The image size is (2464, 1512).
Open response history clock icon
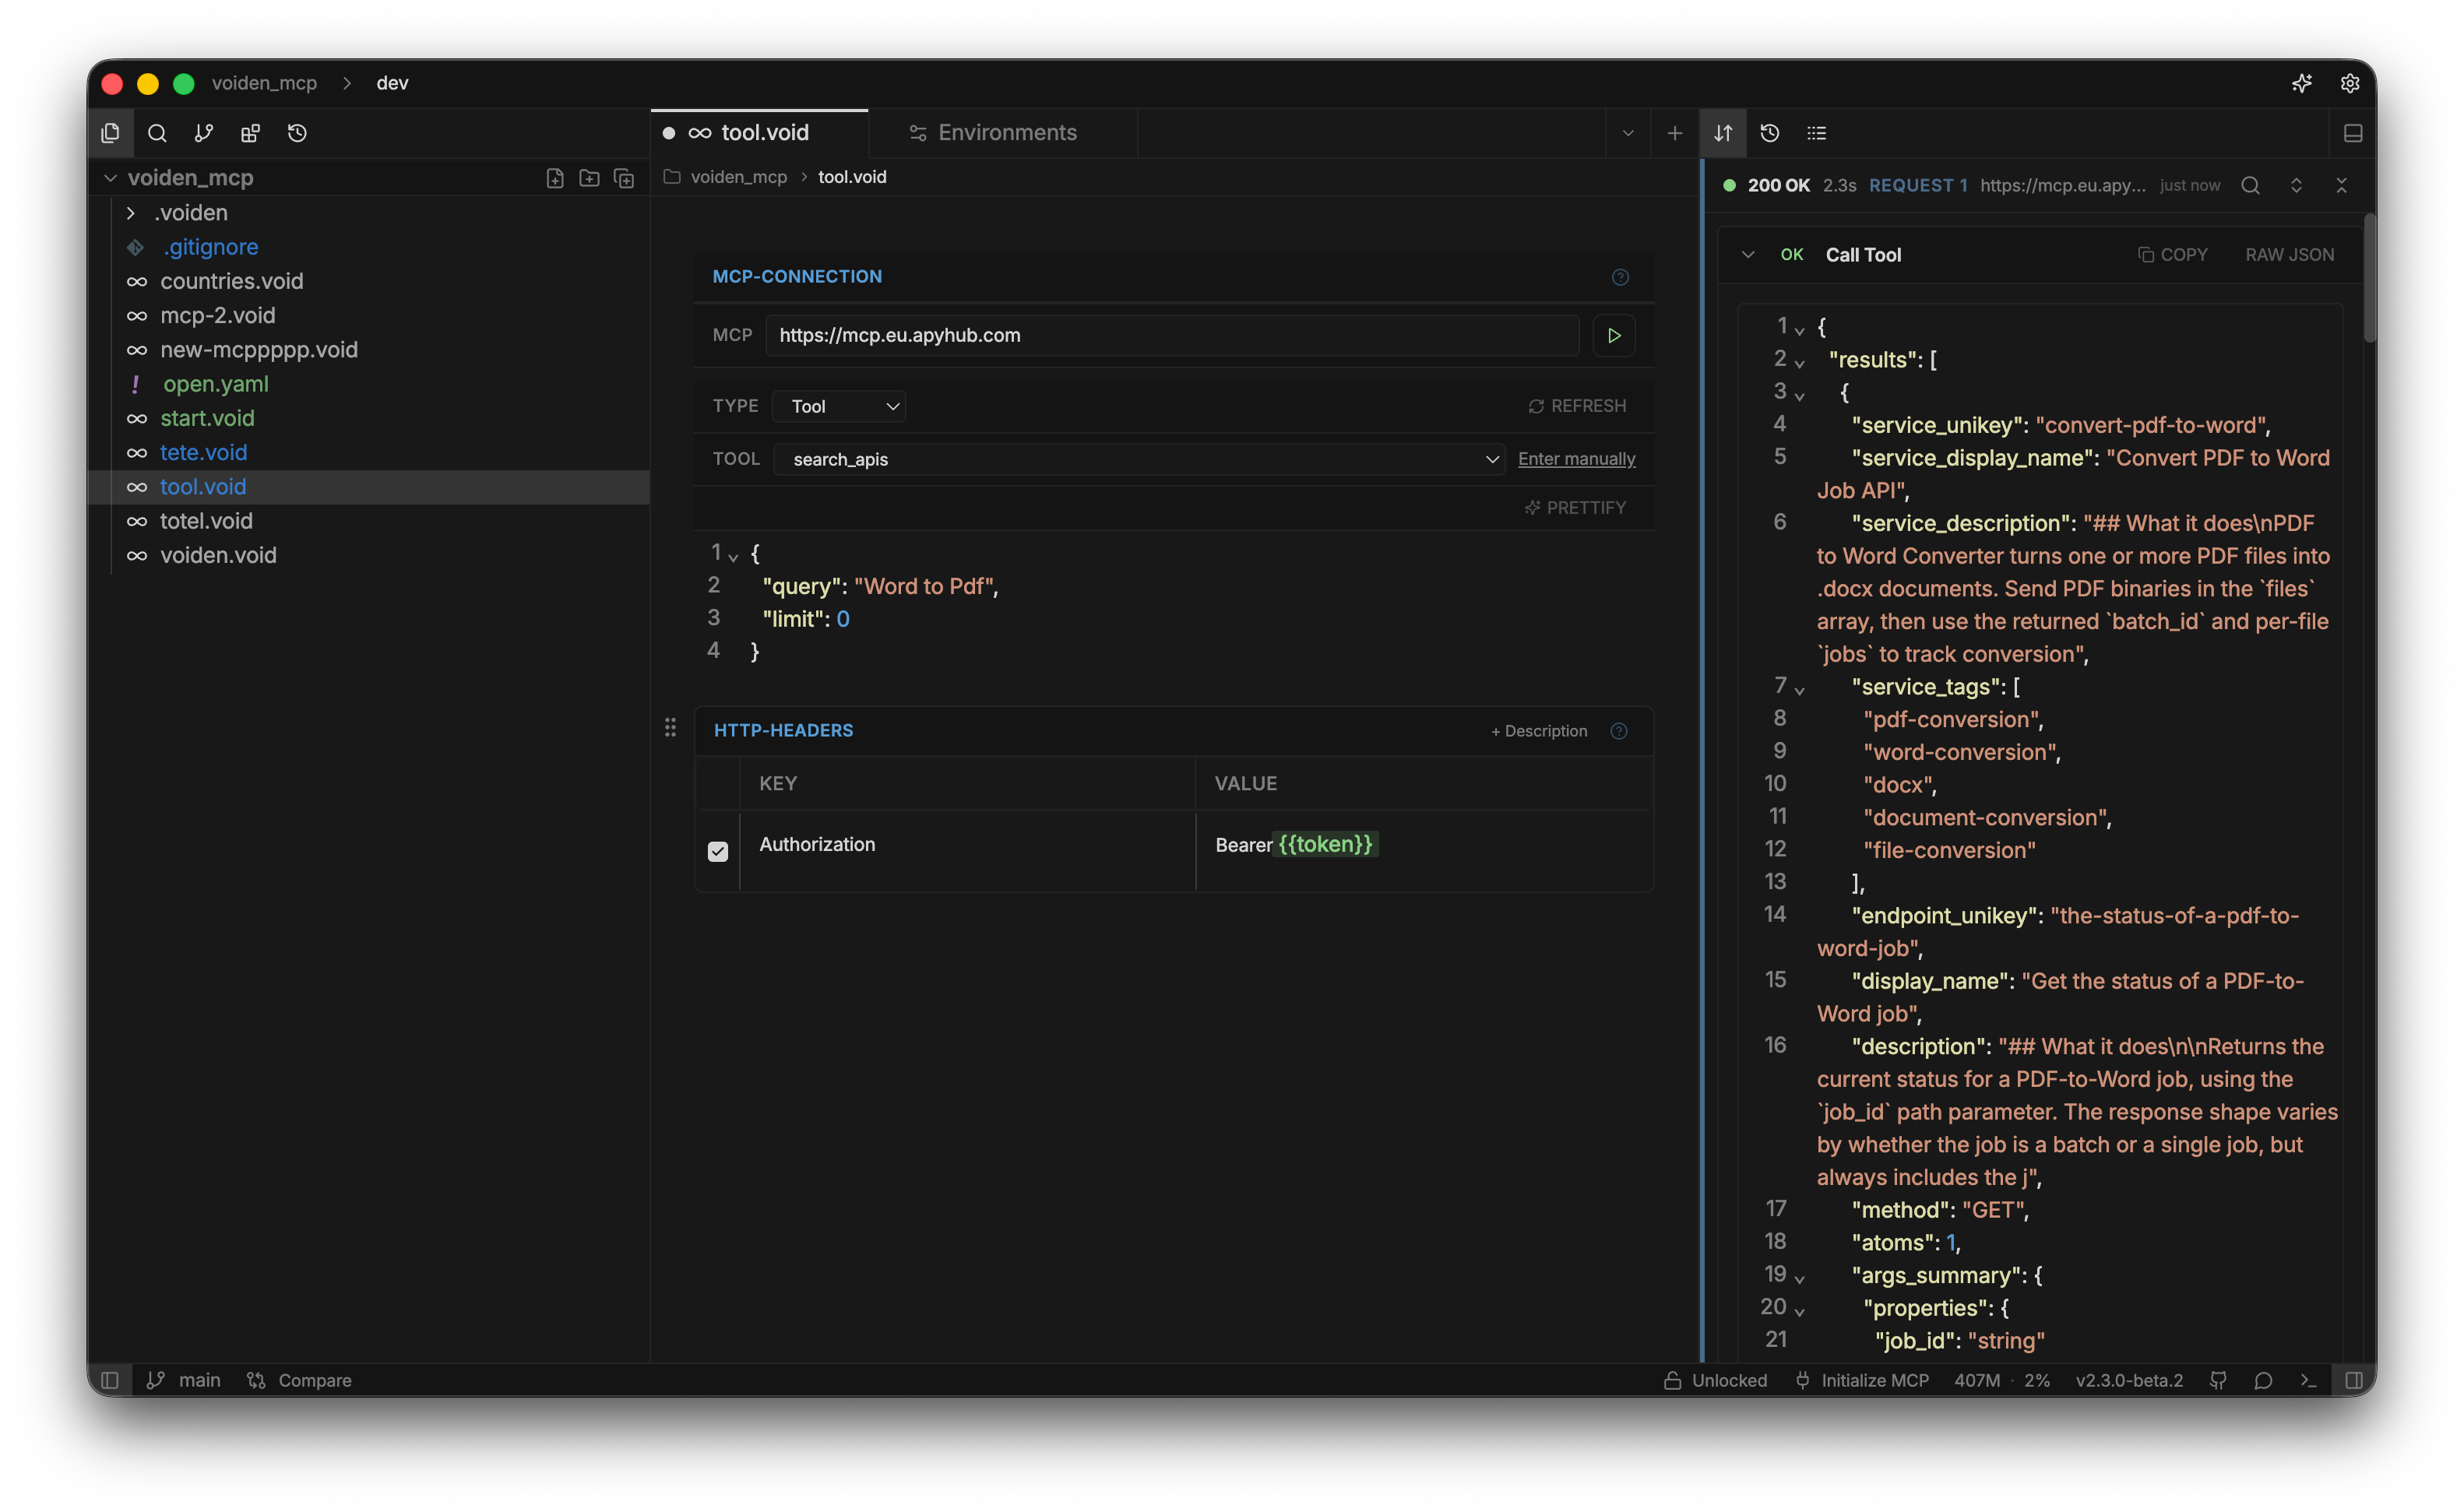(1770, 133)
